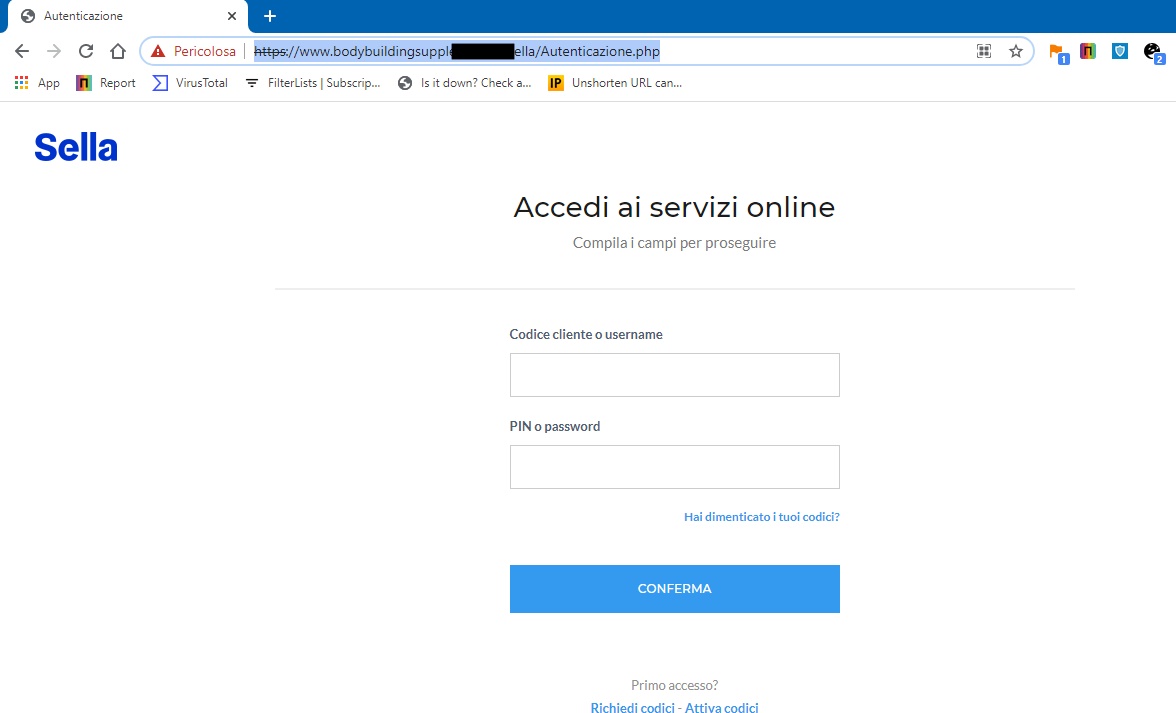This screenshot has height=713, width=1176.
Task: Open the black globe extension with badge 2
Action: [x=1154, y=52]
